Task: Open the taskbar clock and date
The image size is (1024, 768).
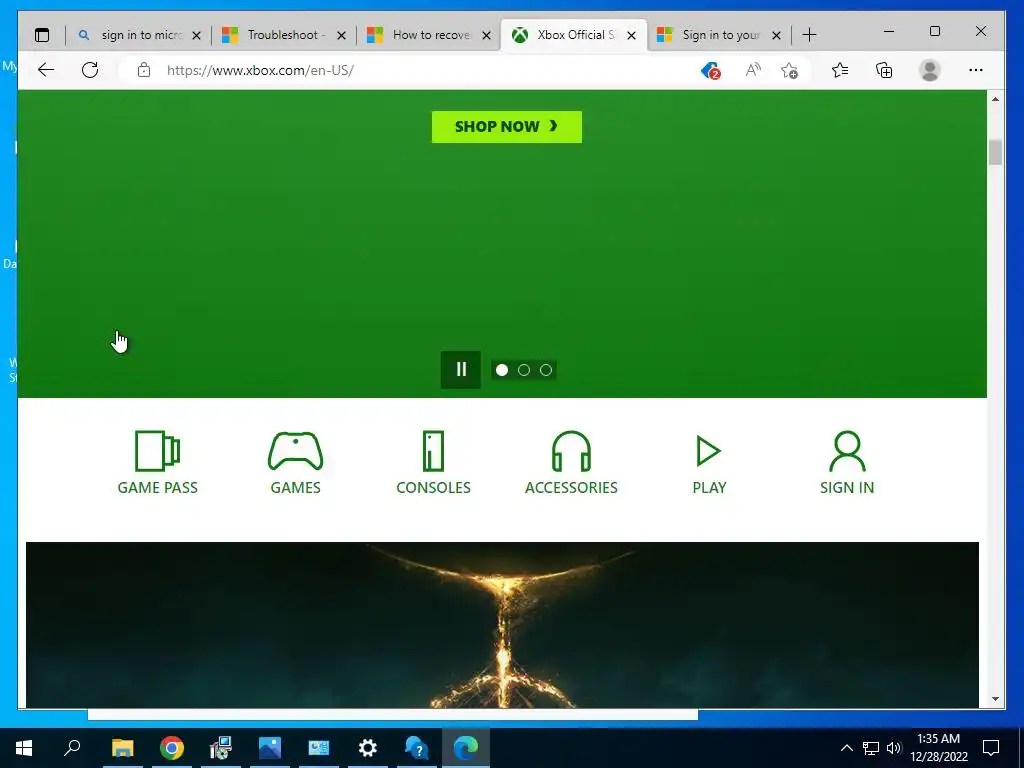Action: click(x=938, y=748)
